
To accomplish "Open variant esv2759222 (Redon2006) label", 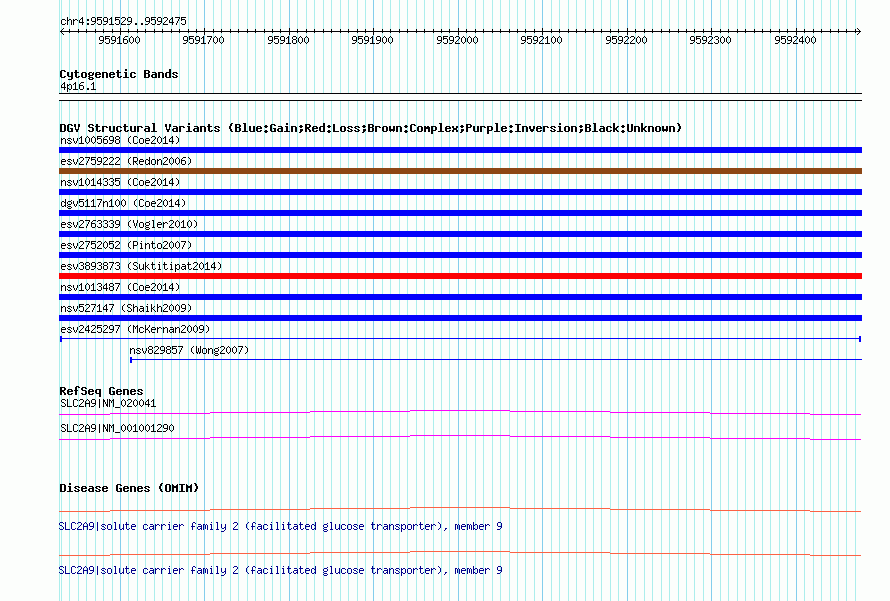I will (x=126, y=161).
